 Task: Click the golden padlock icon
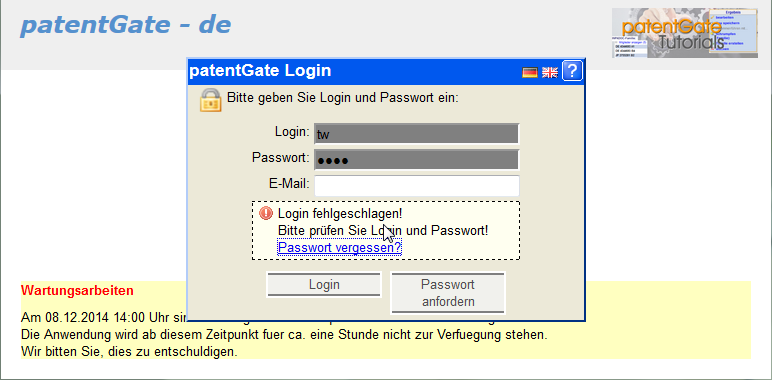[210, 100]
